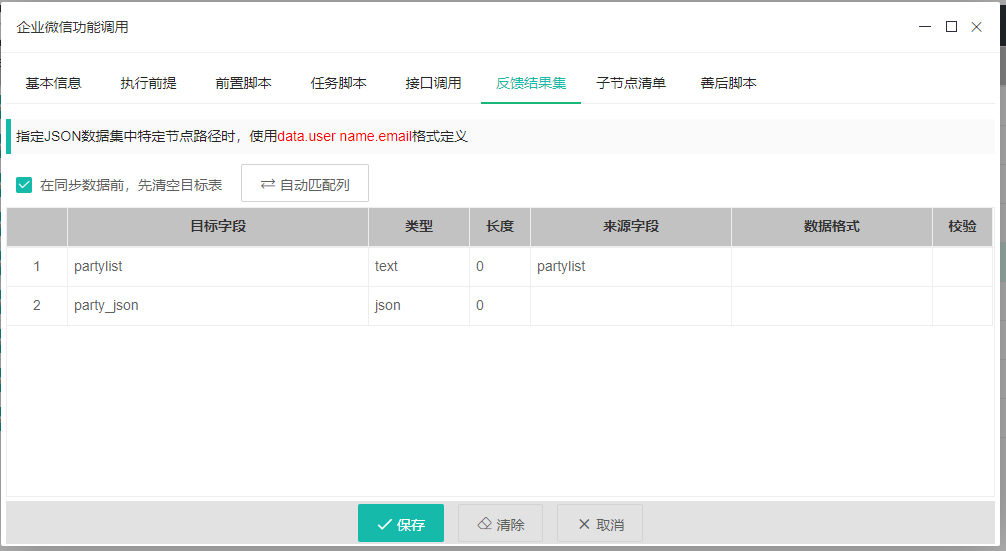Click 数据格式 cell of party_json row

point(831,306)
